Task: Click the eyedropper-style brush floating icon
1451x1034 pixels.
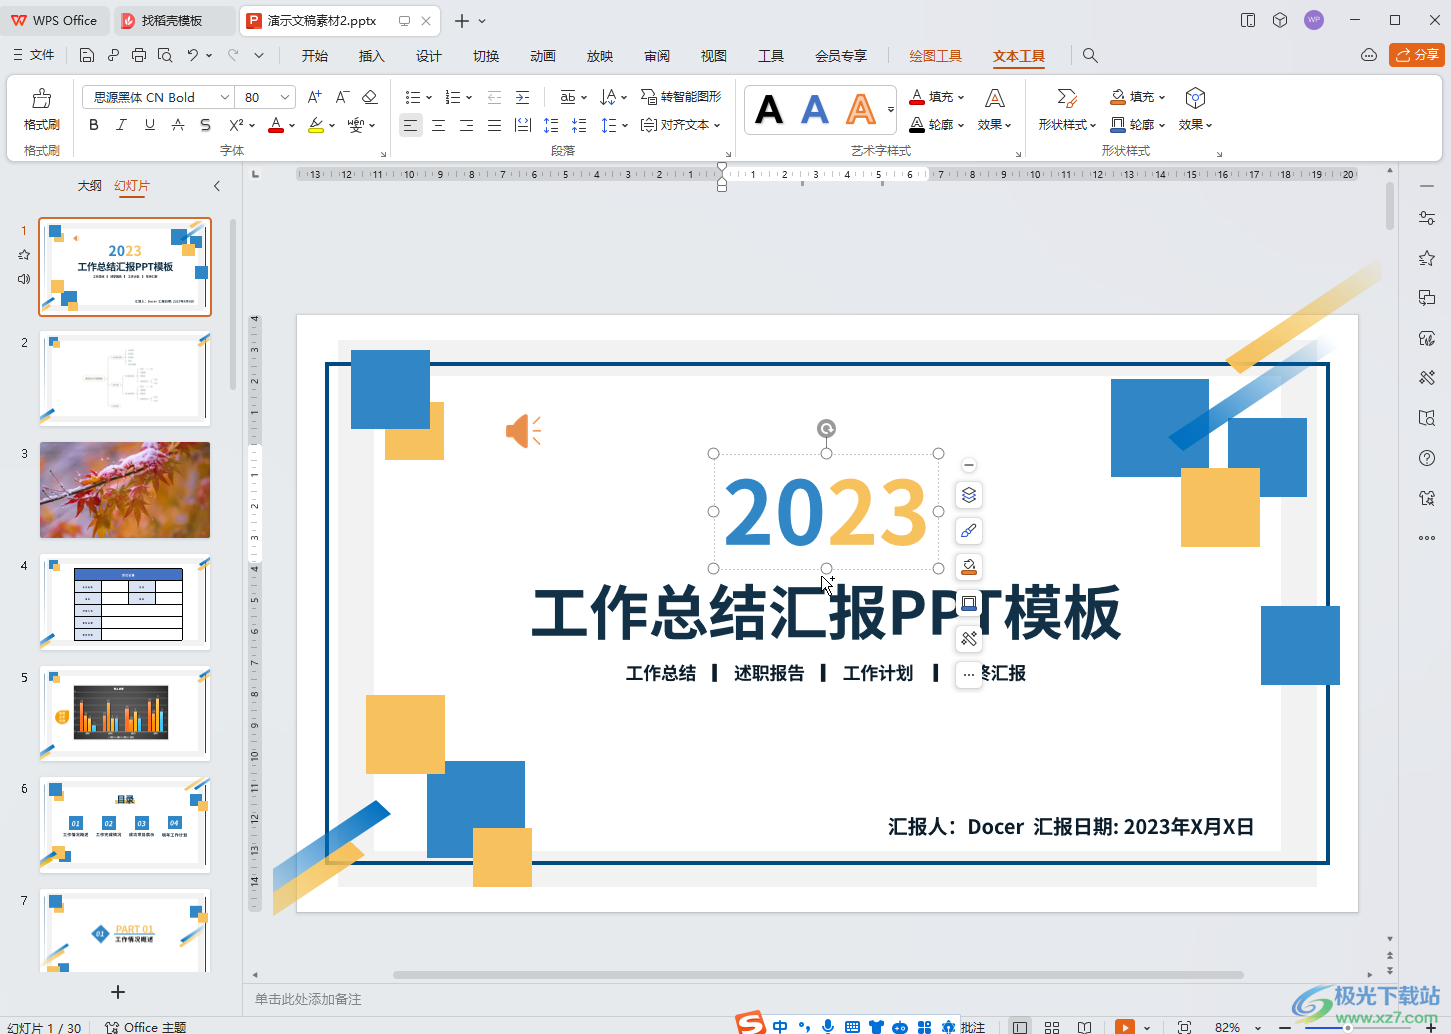Action: pos(968,531)
